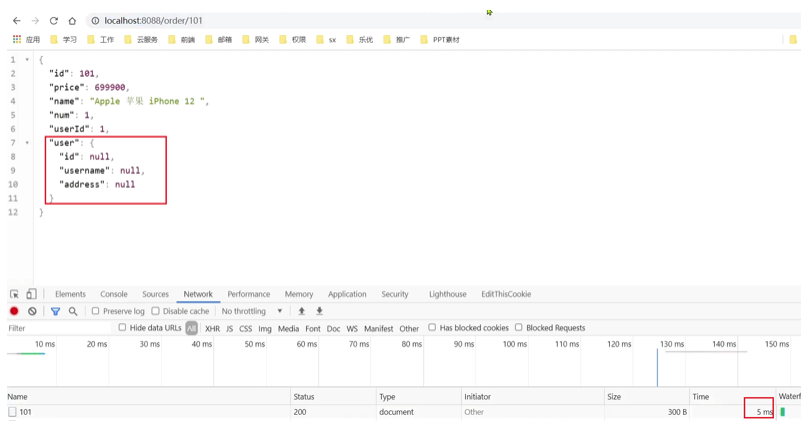Check Hide data URLs option

click(123, 327)
